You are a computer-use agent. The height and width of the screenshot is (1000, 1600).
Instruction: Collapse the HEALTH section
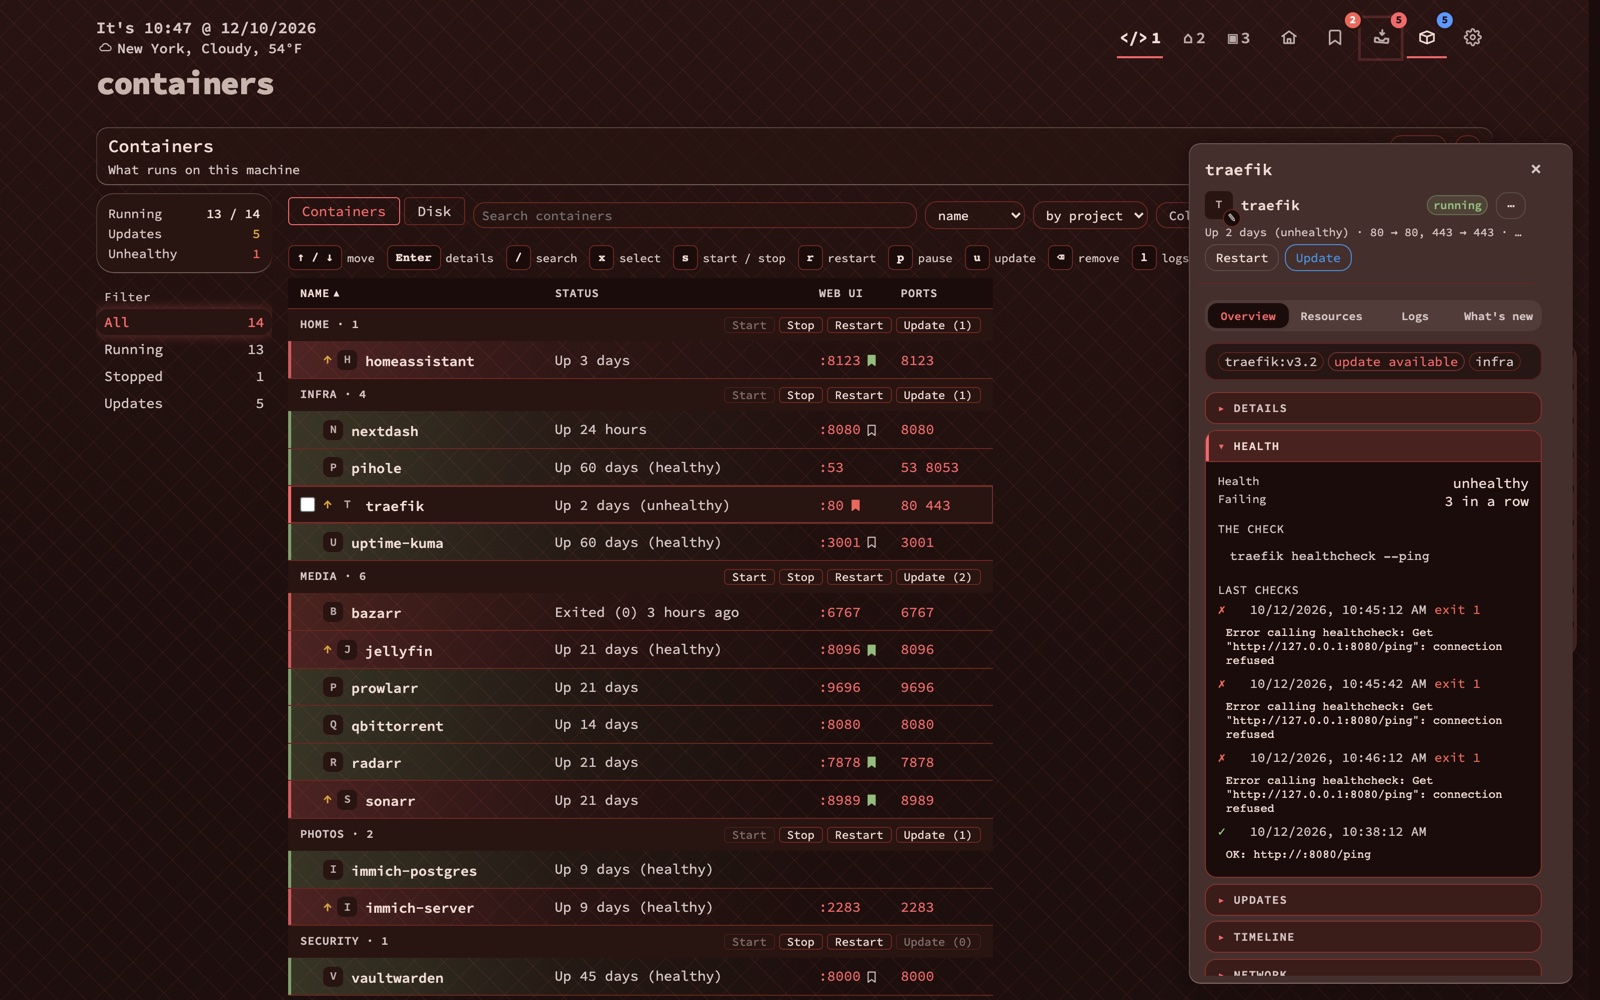pos(1373,446)
